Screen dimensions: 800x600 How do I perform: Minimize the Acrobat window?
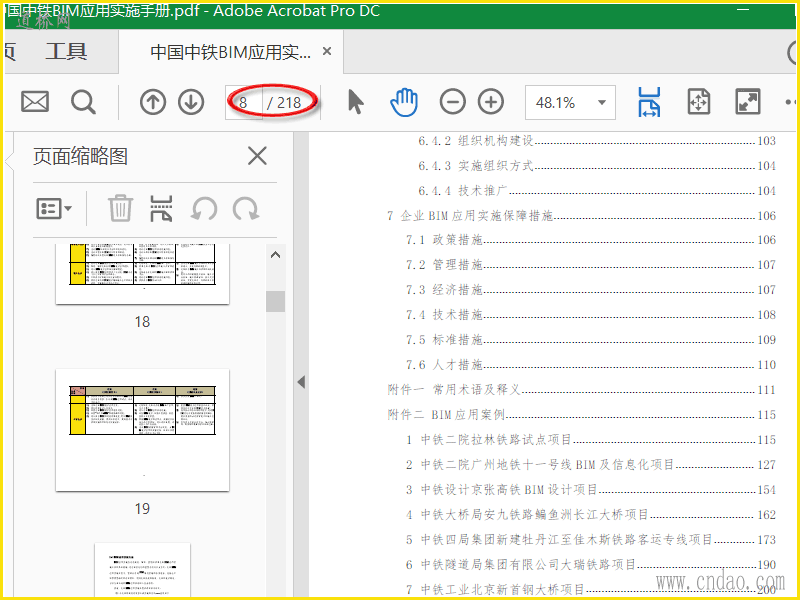click(x=743, y=9)
